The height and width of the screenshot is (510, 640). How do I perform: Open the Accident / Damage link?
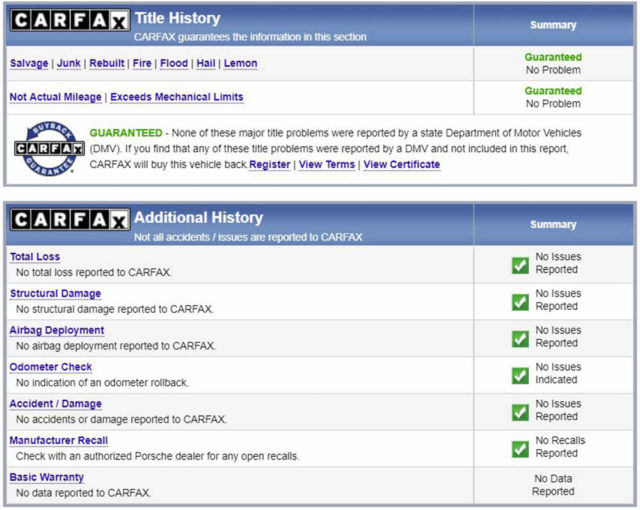[x=56, y=404]
